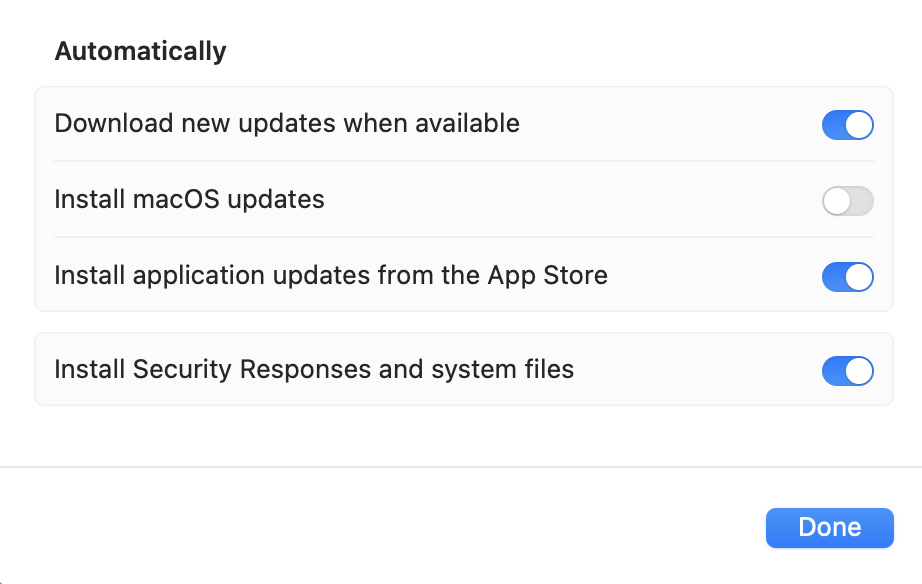Click the "Download new updates when available" label

coord(287,123)
